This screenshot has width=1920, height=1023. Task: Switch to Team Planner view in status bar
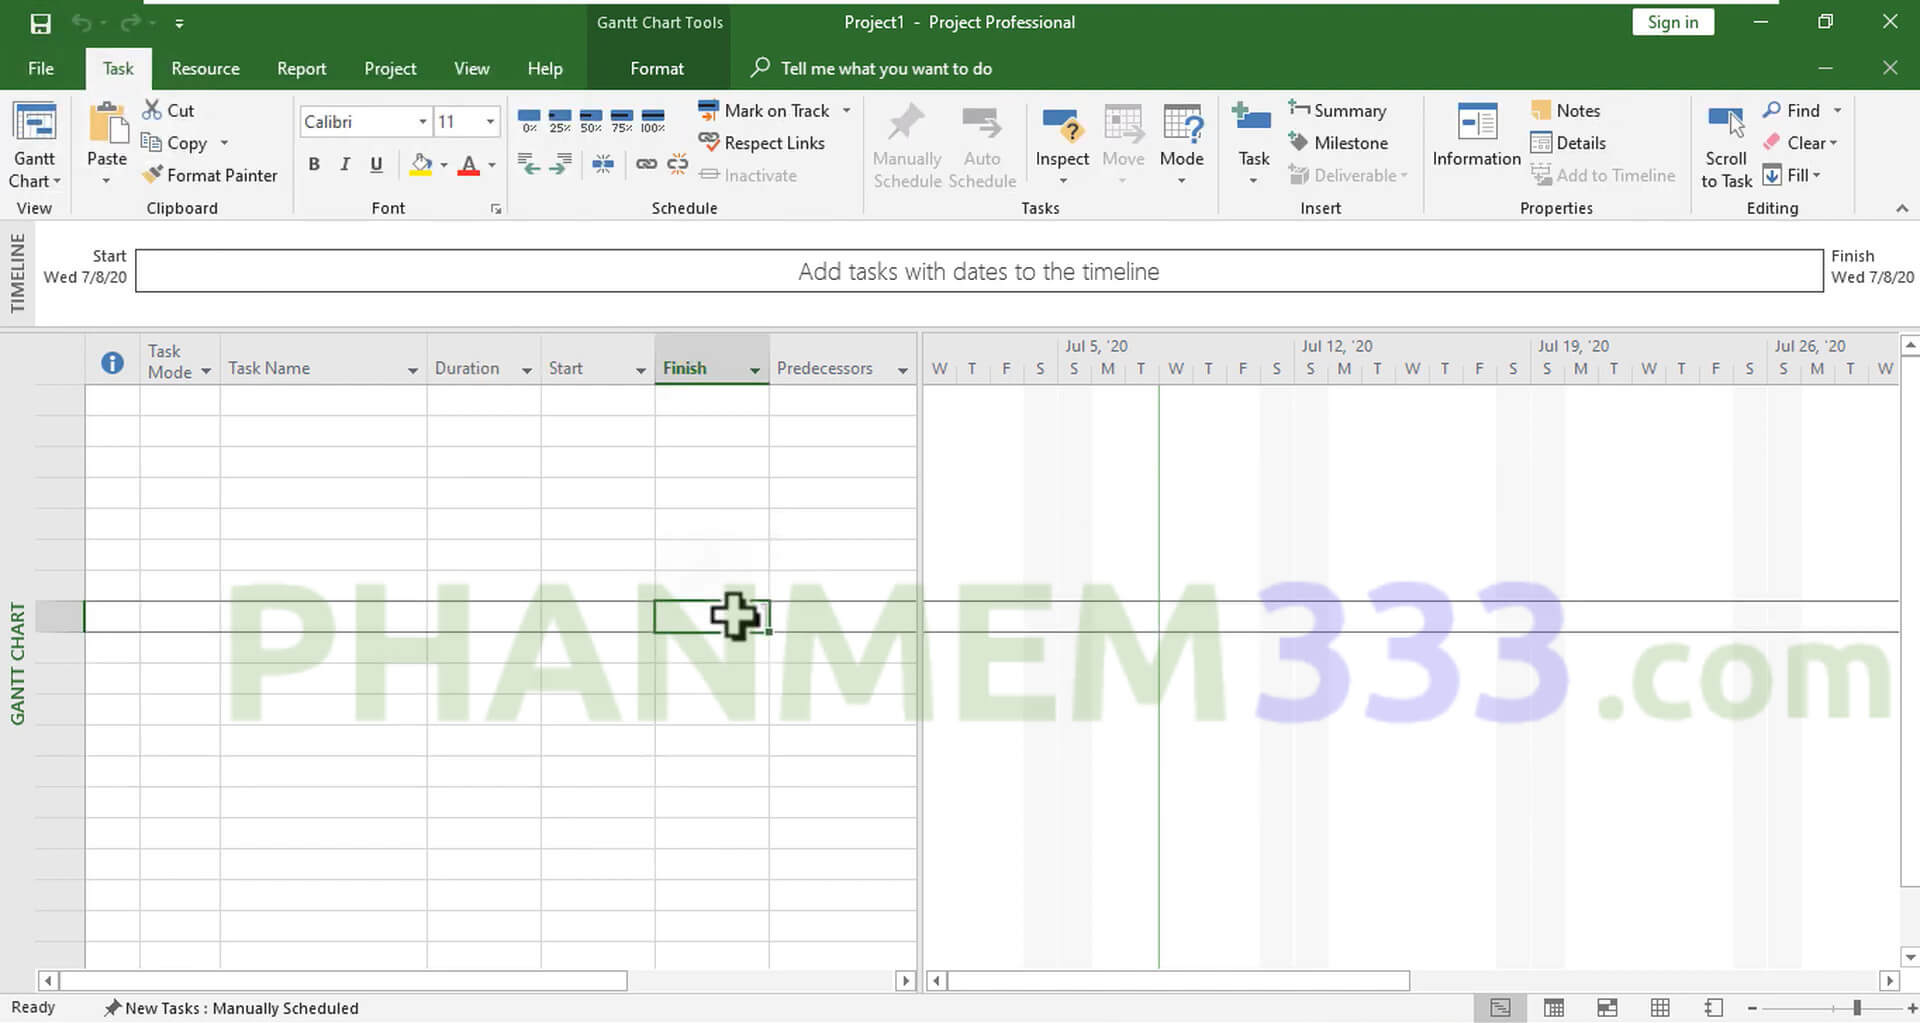pos(1607,1008)
